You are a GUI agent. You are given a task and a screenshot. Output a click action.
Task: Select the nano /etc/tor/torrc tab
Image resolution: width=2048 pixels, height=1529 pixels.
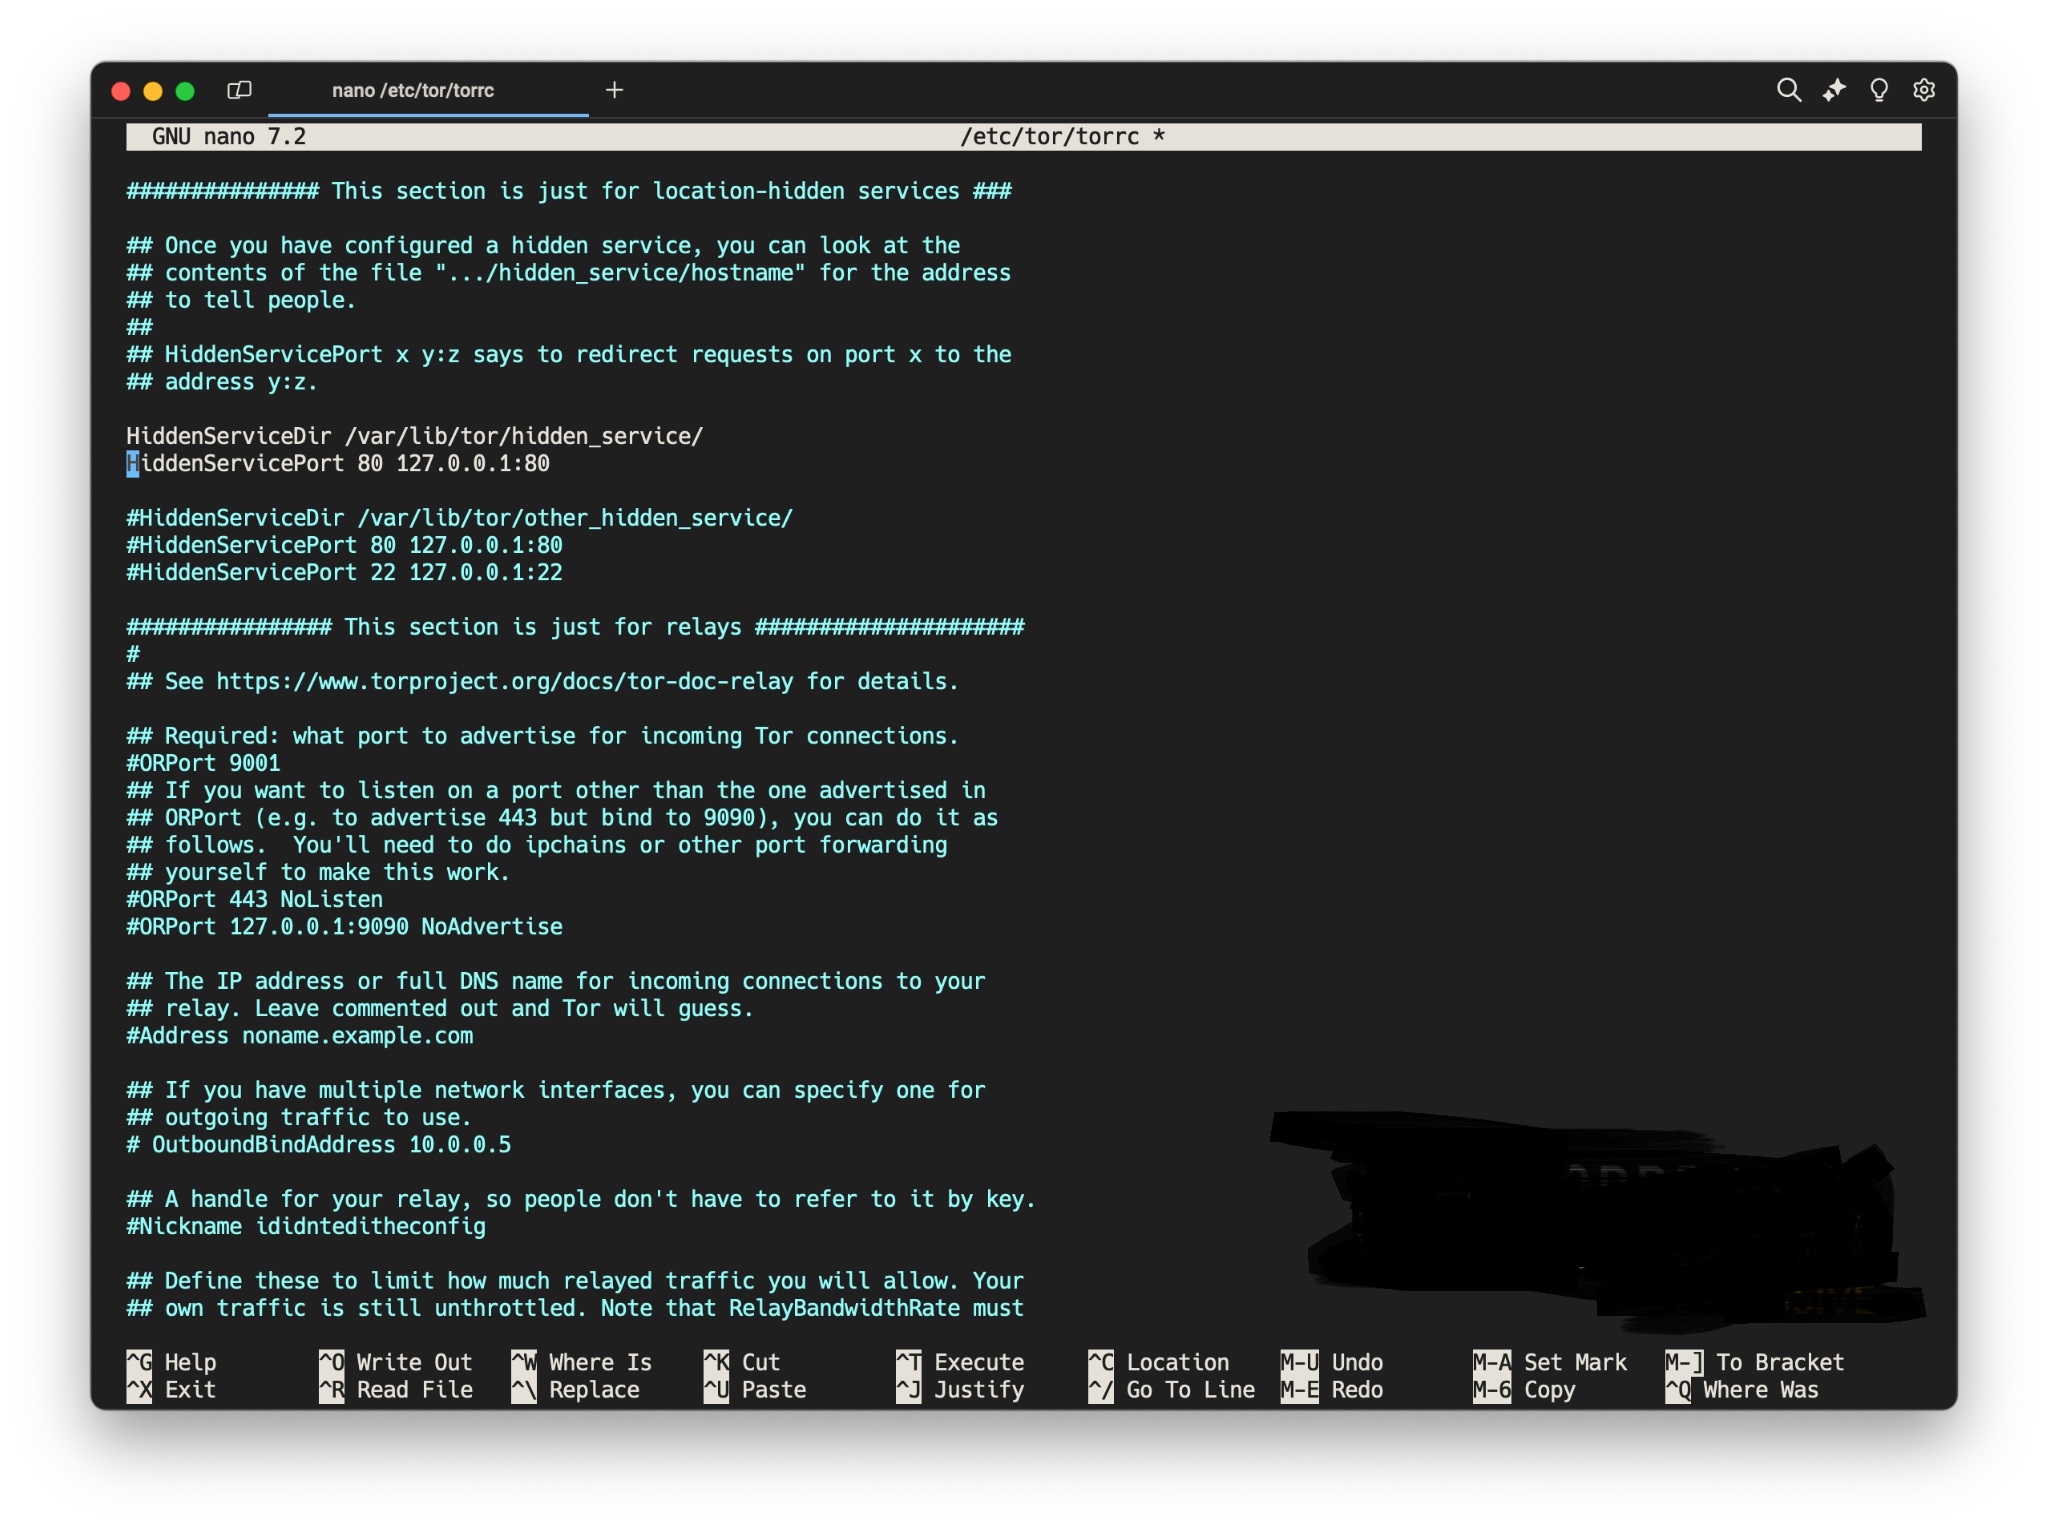tap(413, 90)
